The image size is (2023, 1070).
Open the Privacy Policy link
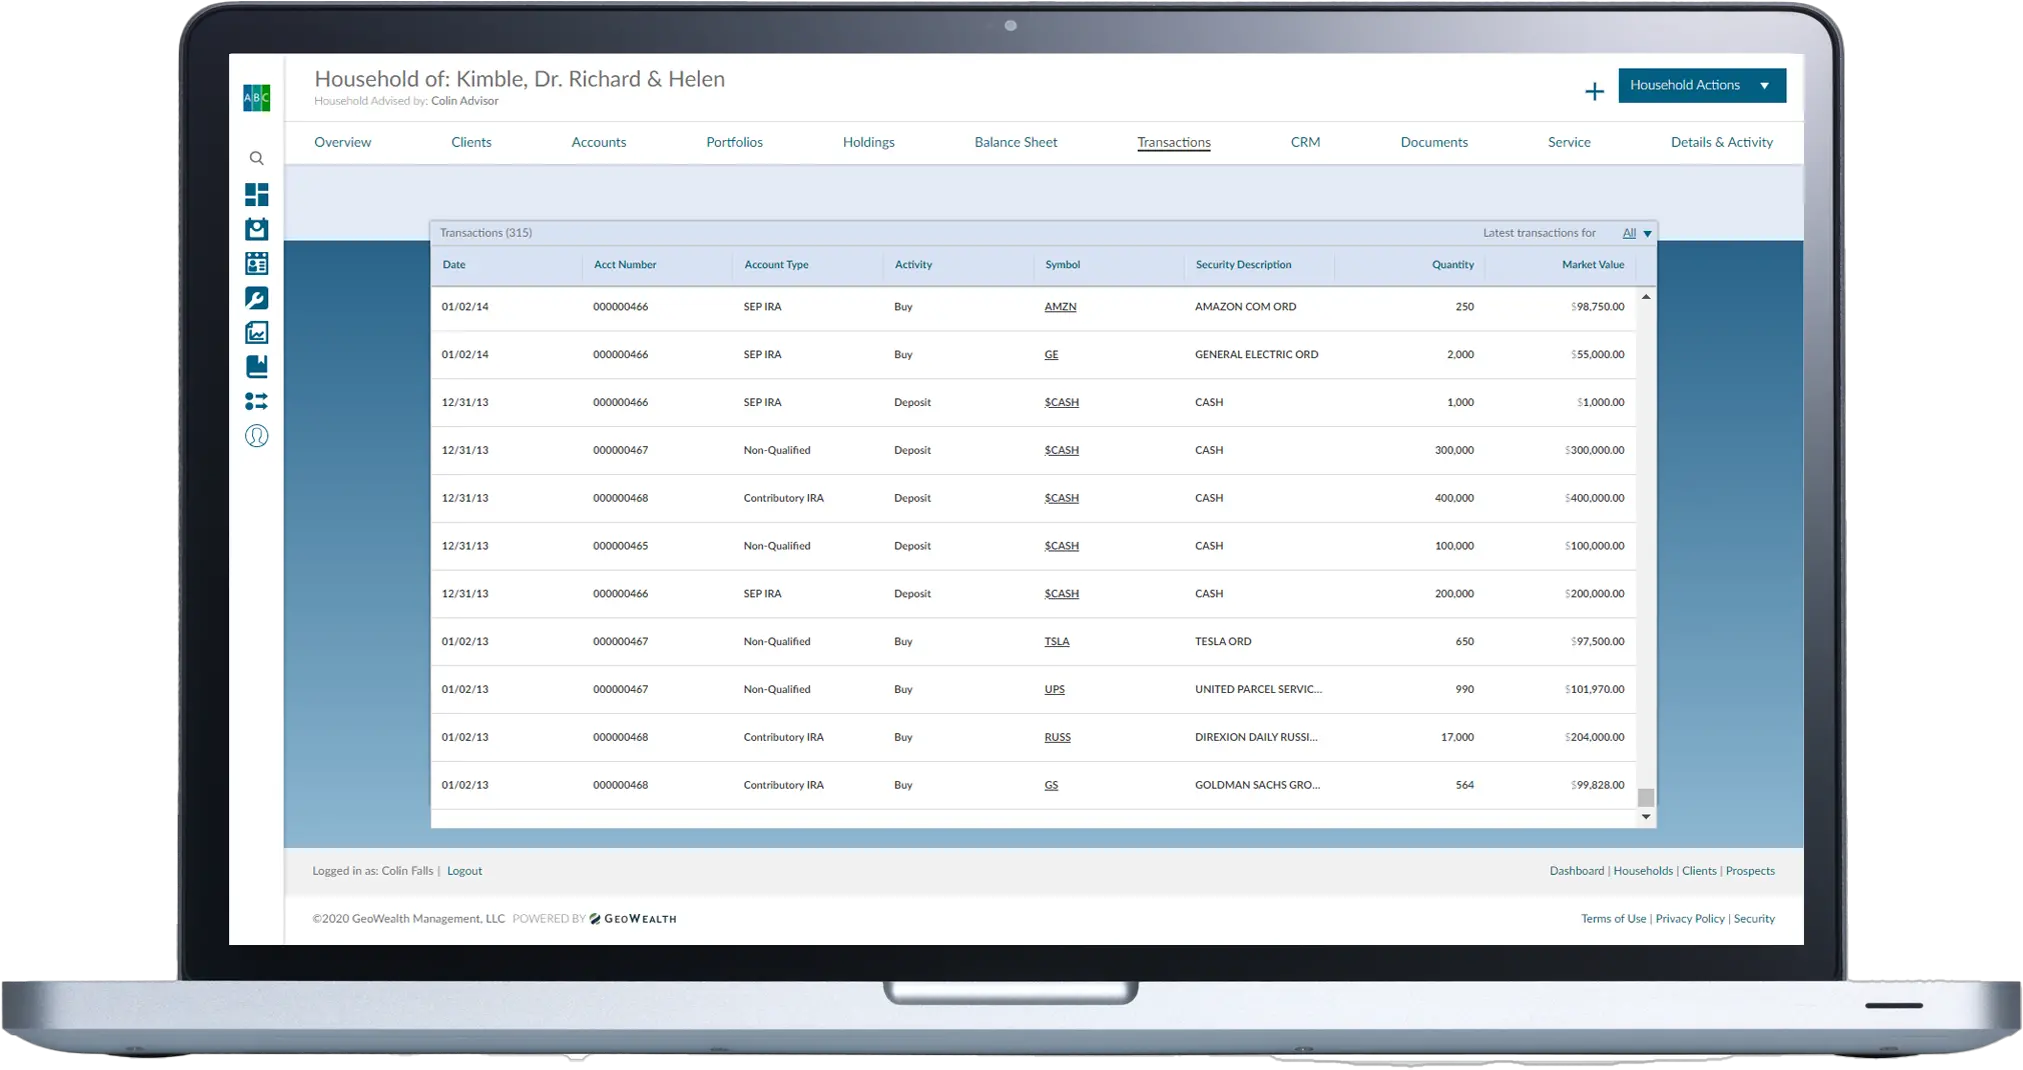1689,919
